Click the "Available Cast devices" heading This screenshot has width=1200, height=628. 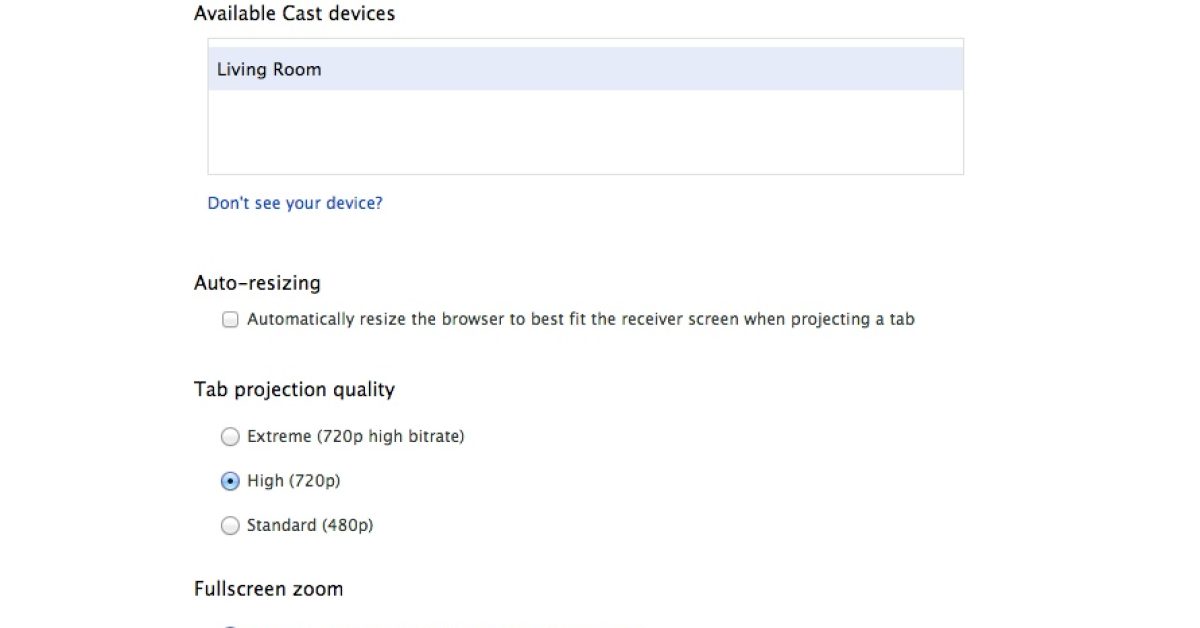(294, 14)
